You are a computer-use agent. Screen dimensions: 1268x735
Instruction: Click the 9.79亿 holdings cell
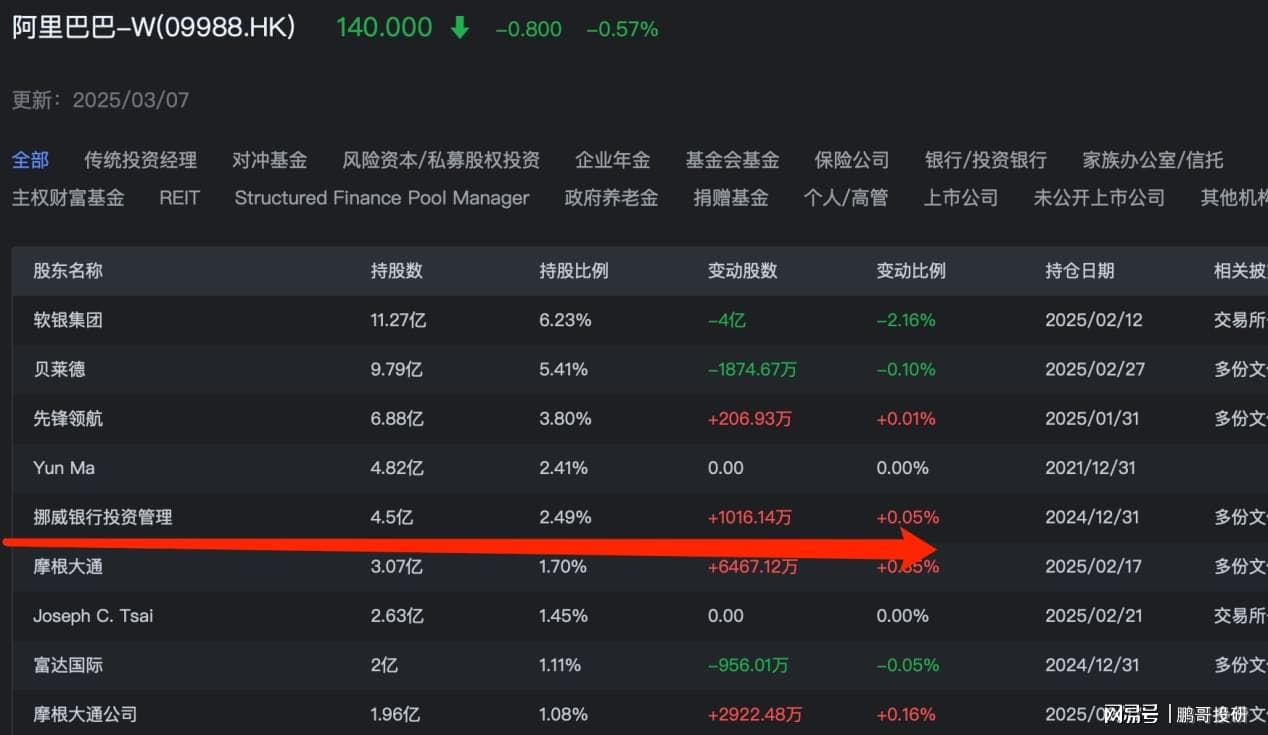pos(396,369)
